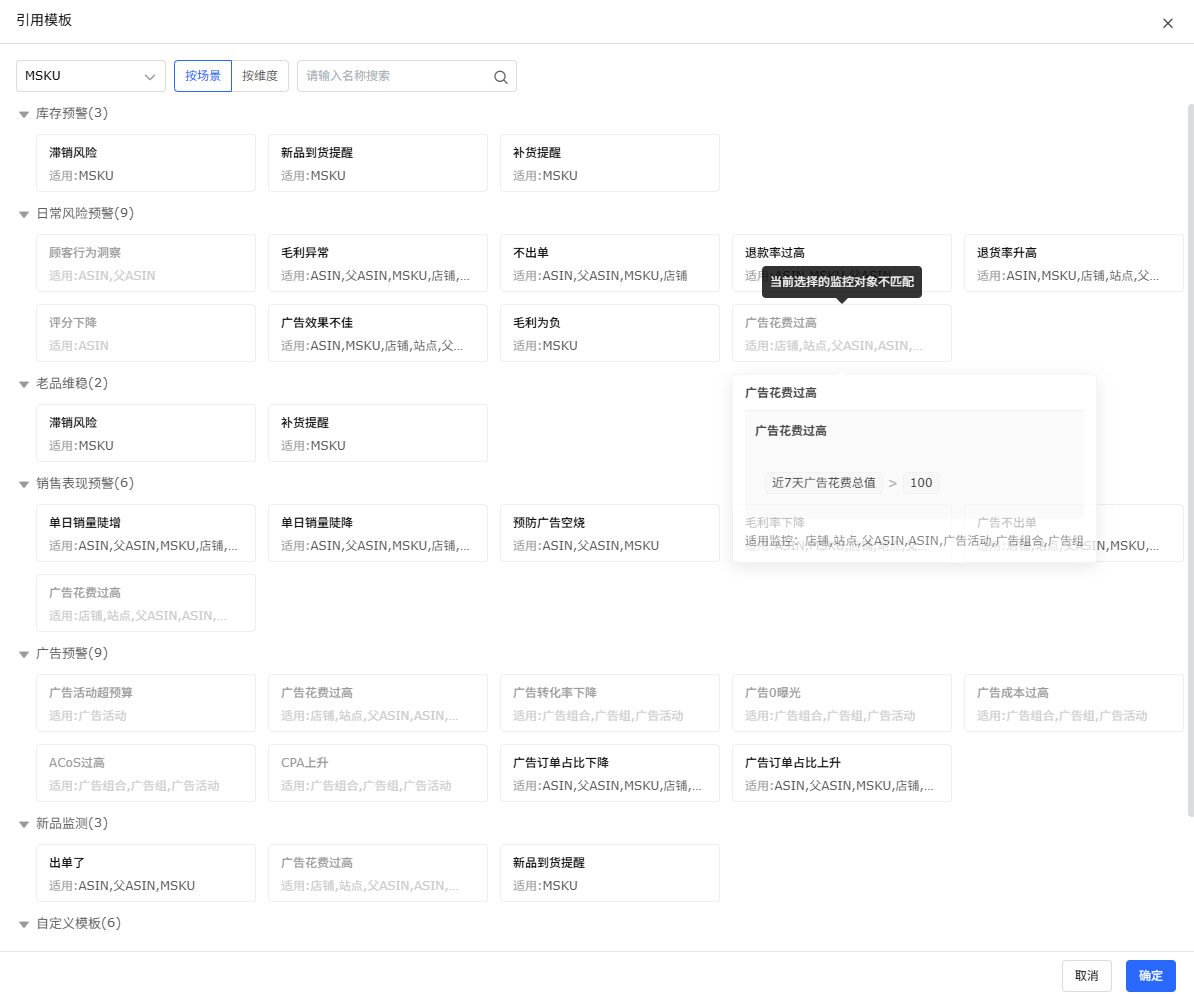Select 补货提醒 card under 老品维稳
Viewport: 1194px width, 997px height.
click(378, 433)
